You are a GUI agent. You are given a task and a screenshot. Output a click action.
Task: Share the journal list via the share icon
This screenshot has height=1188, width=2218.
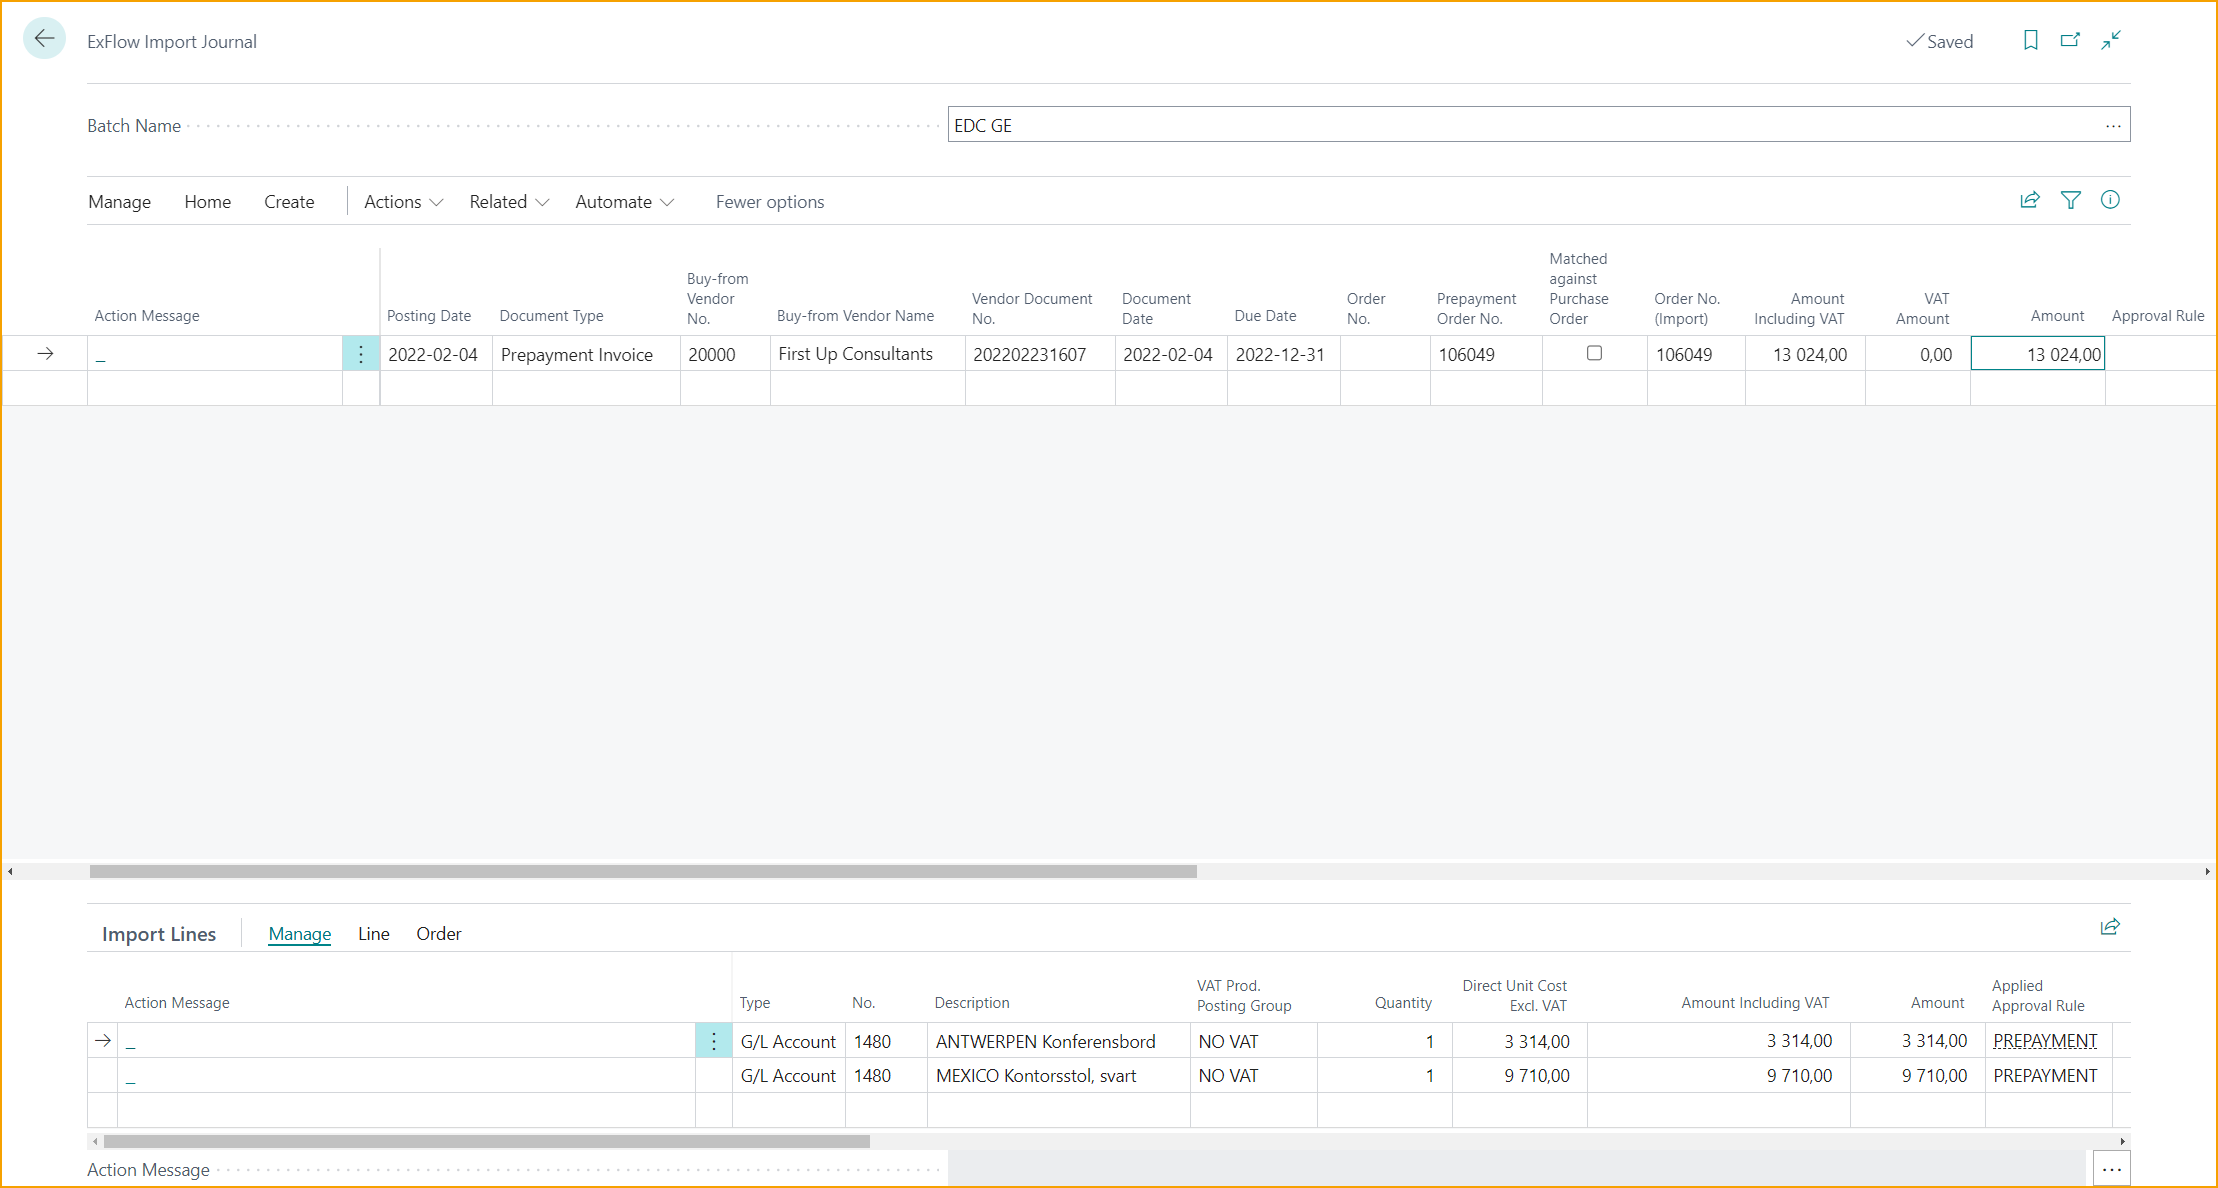(2029, 200)
